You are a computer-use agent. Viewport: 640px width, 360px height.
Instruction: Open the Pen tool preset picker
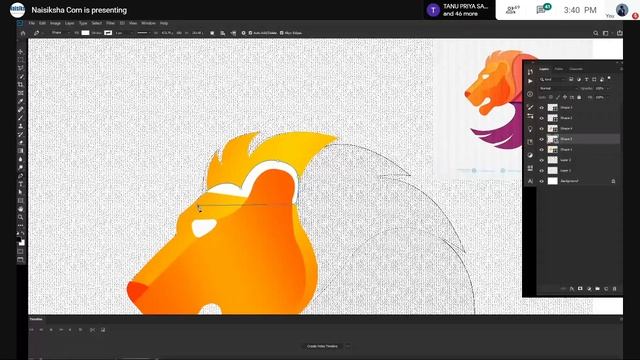38,33
